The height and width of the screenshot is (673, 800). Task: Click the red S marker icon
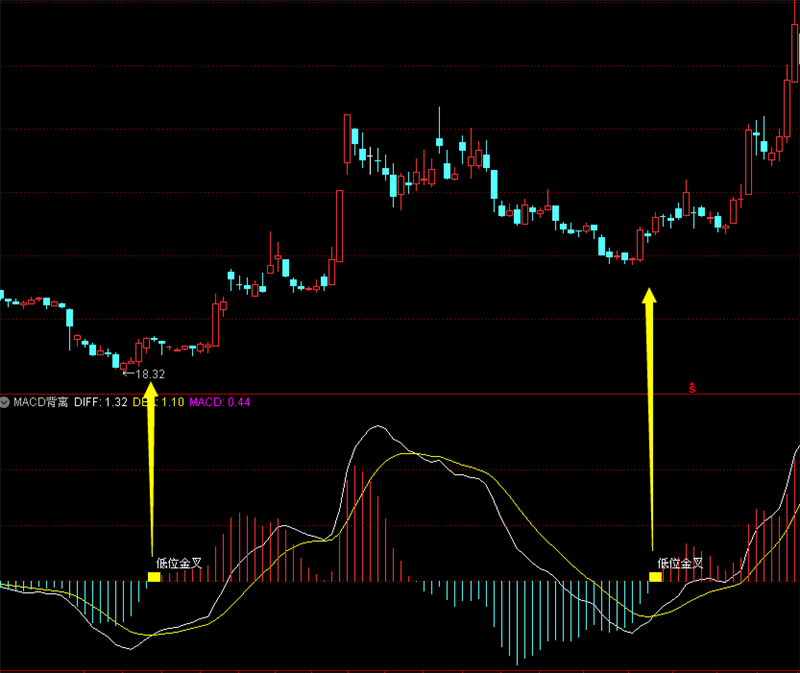tap(692, 388)
